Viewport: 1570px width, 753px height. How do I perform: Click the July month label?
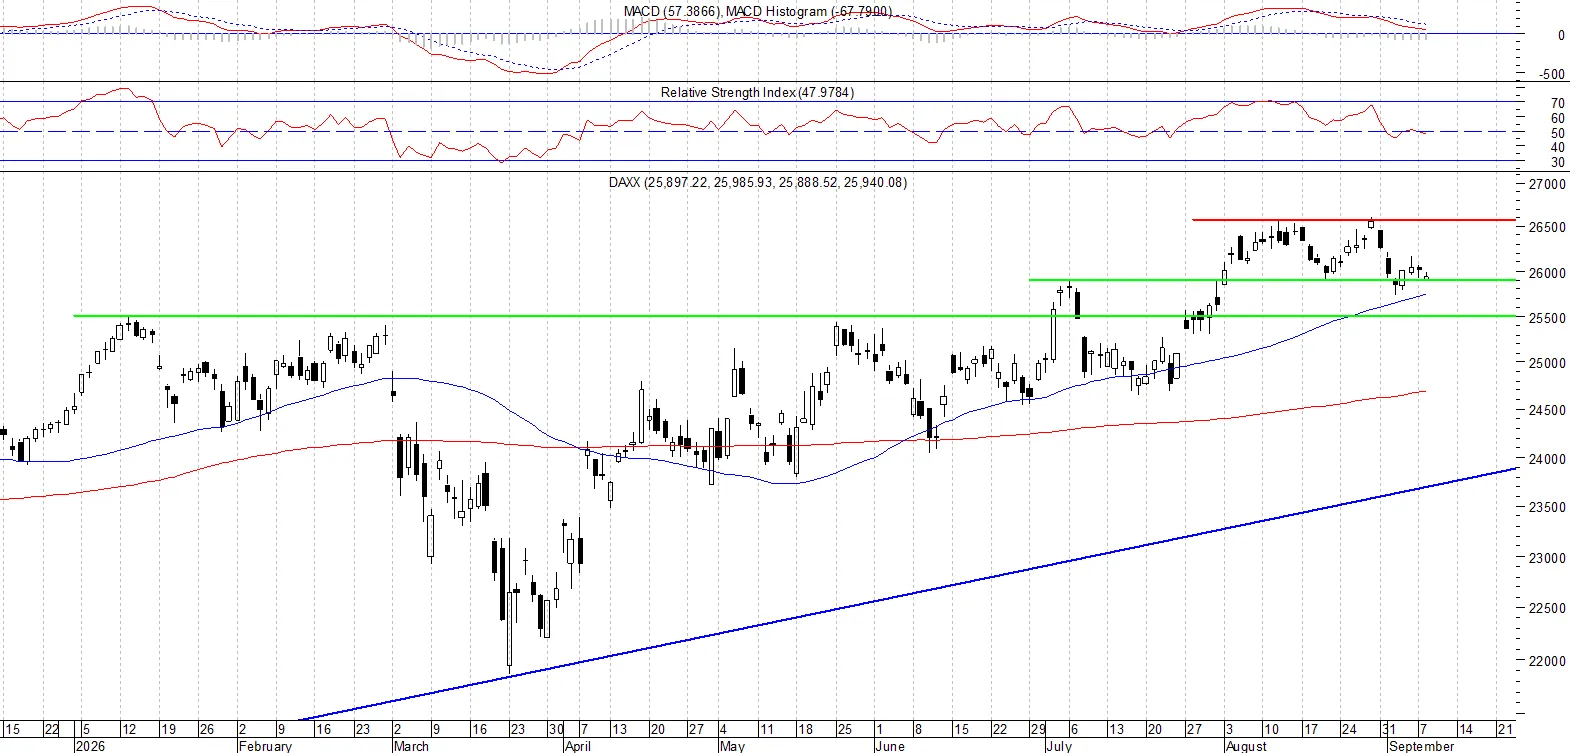(1058, 746)
